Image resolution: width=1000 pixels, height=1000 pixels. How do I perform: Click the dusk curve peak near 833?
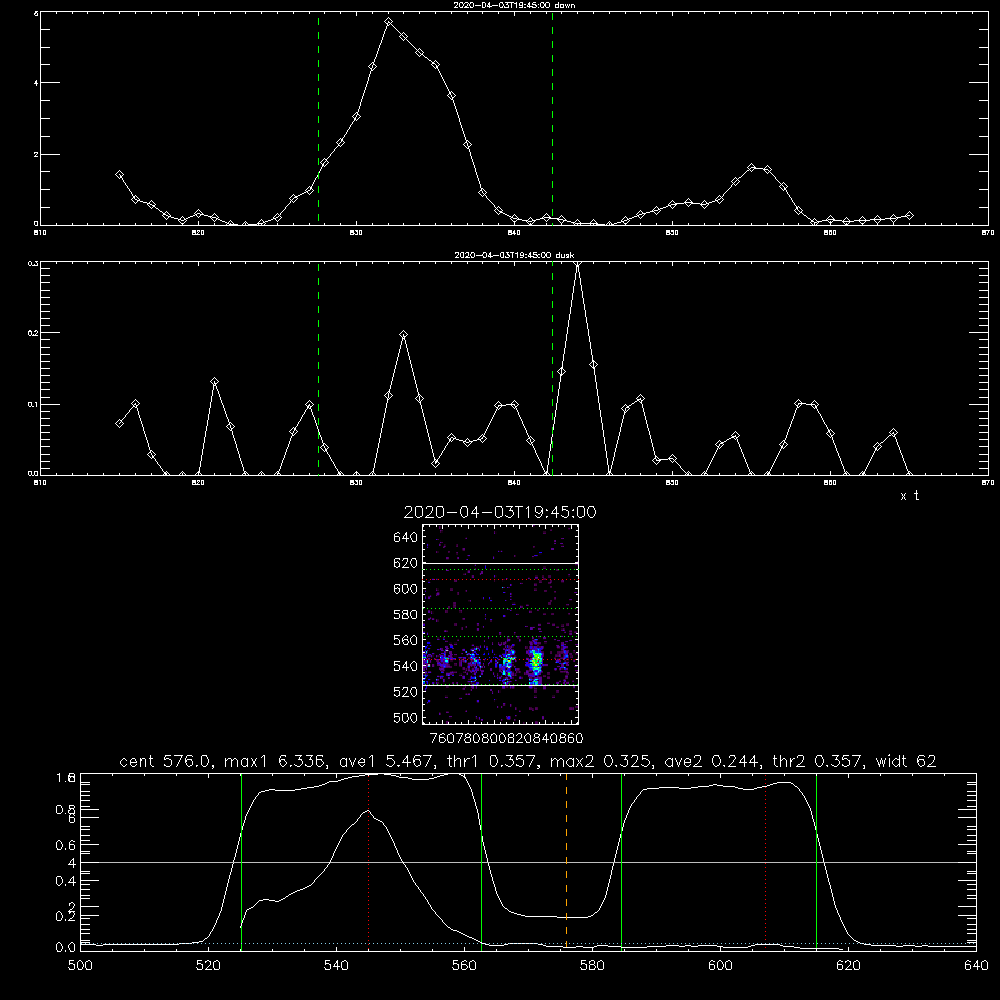click(403, 334)
